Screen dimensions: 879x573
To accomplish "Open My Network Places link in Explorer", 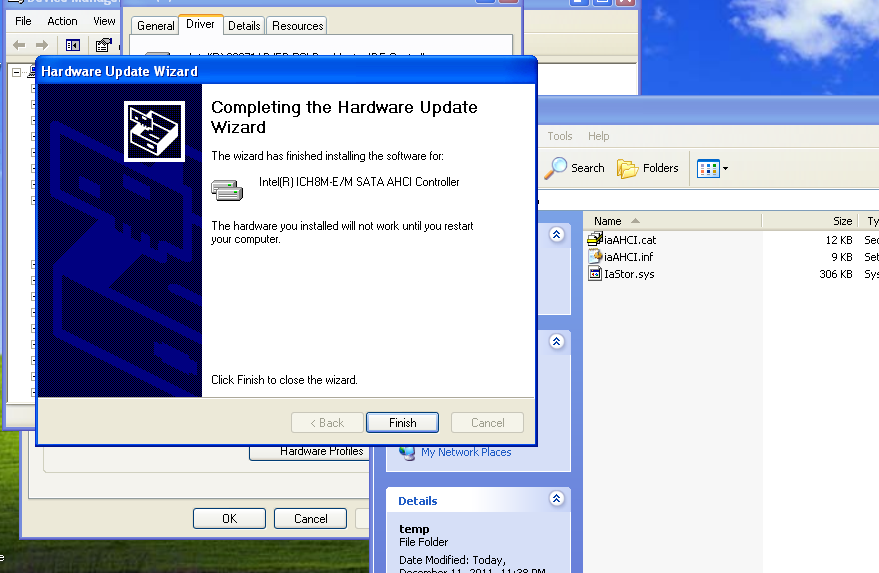I will click(x=466, y=452).
